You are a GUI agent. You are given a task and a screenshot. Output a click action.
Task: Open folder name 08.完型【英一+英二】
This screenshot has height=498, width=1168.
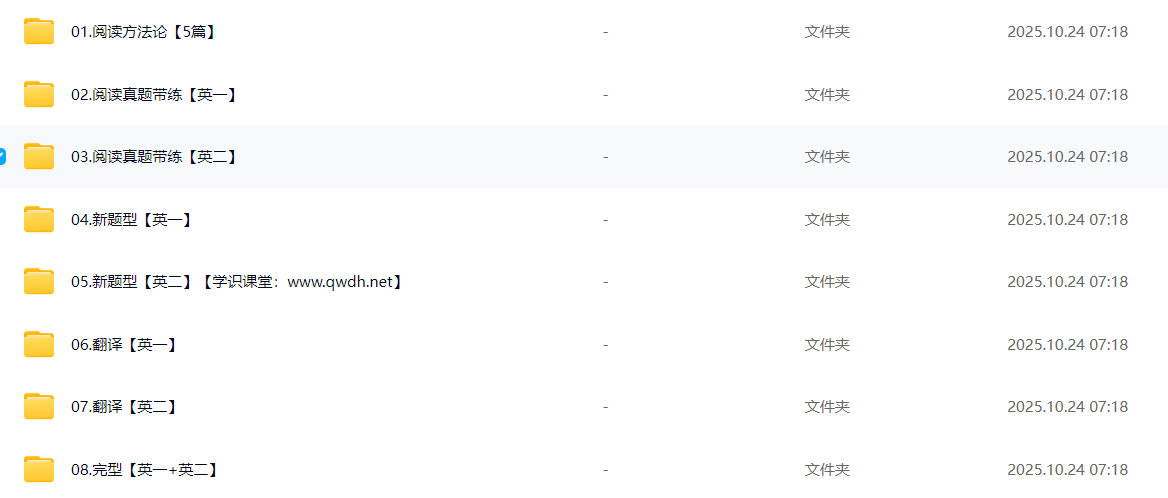point(145,470)
